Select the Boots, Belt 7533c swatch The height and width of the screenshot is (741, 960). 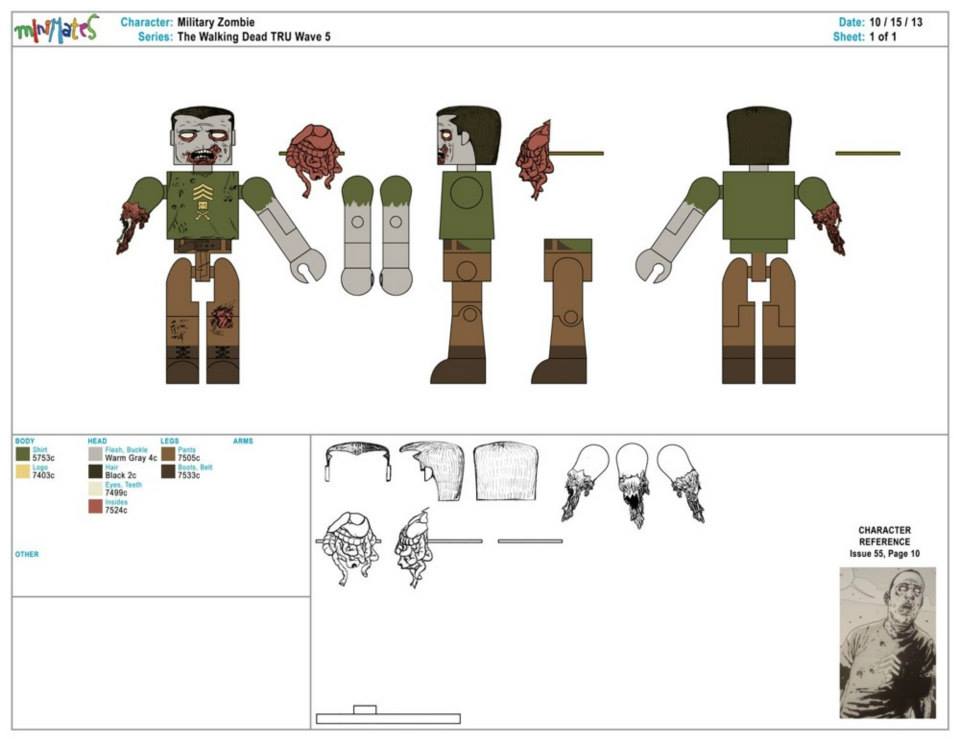click(168, 471)
